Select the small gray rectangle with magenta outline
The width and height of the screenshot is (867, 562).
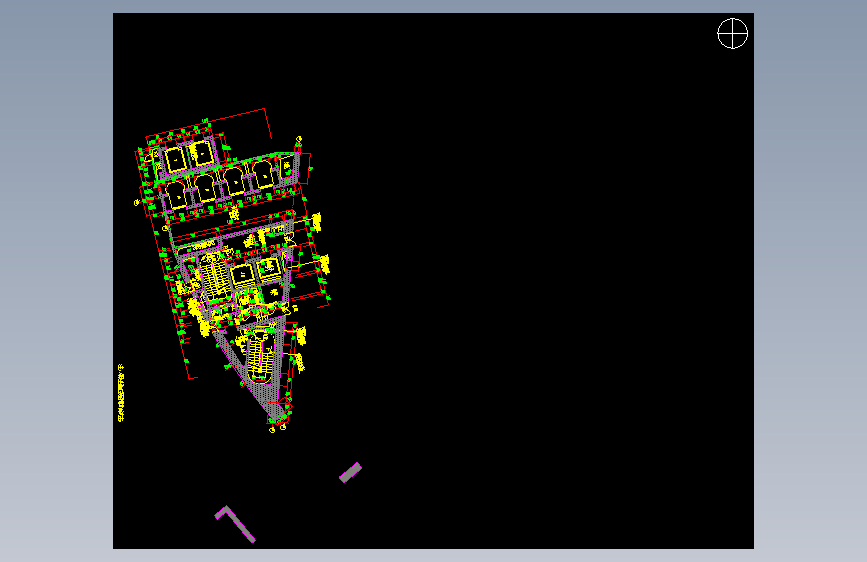(x=351, y=472)
